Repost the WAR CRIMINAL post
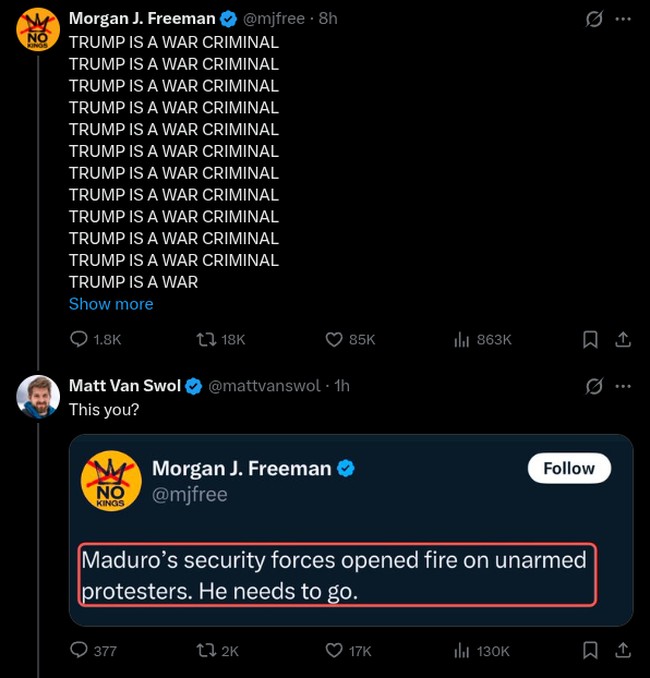Screen dimensions: 650x678 tap(206, 340)
